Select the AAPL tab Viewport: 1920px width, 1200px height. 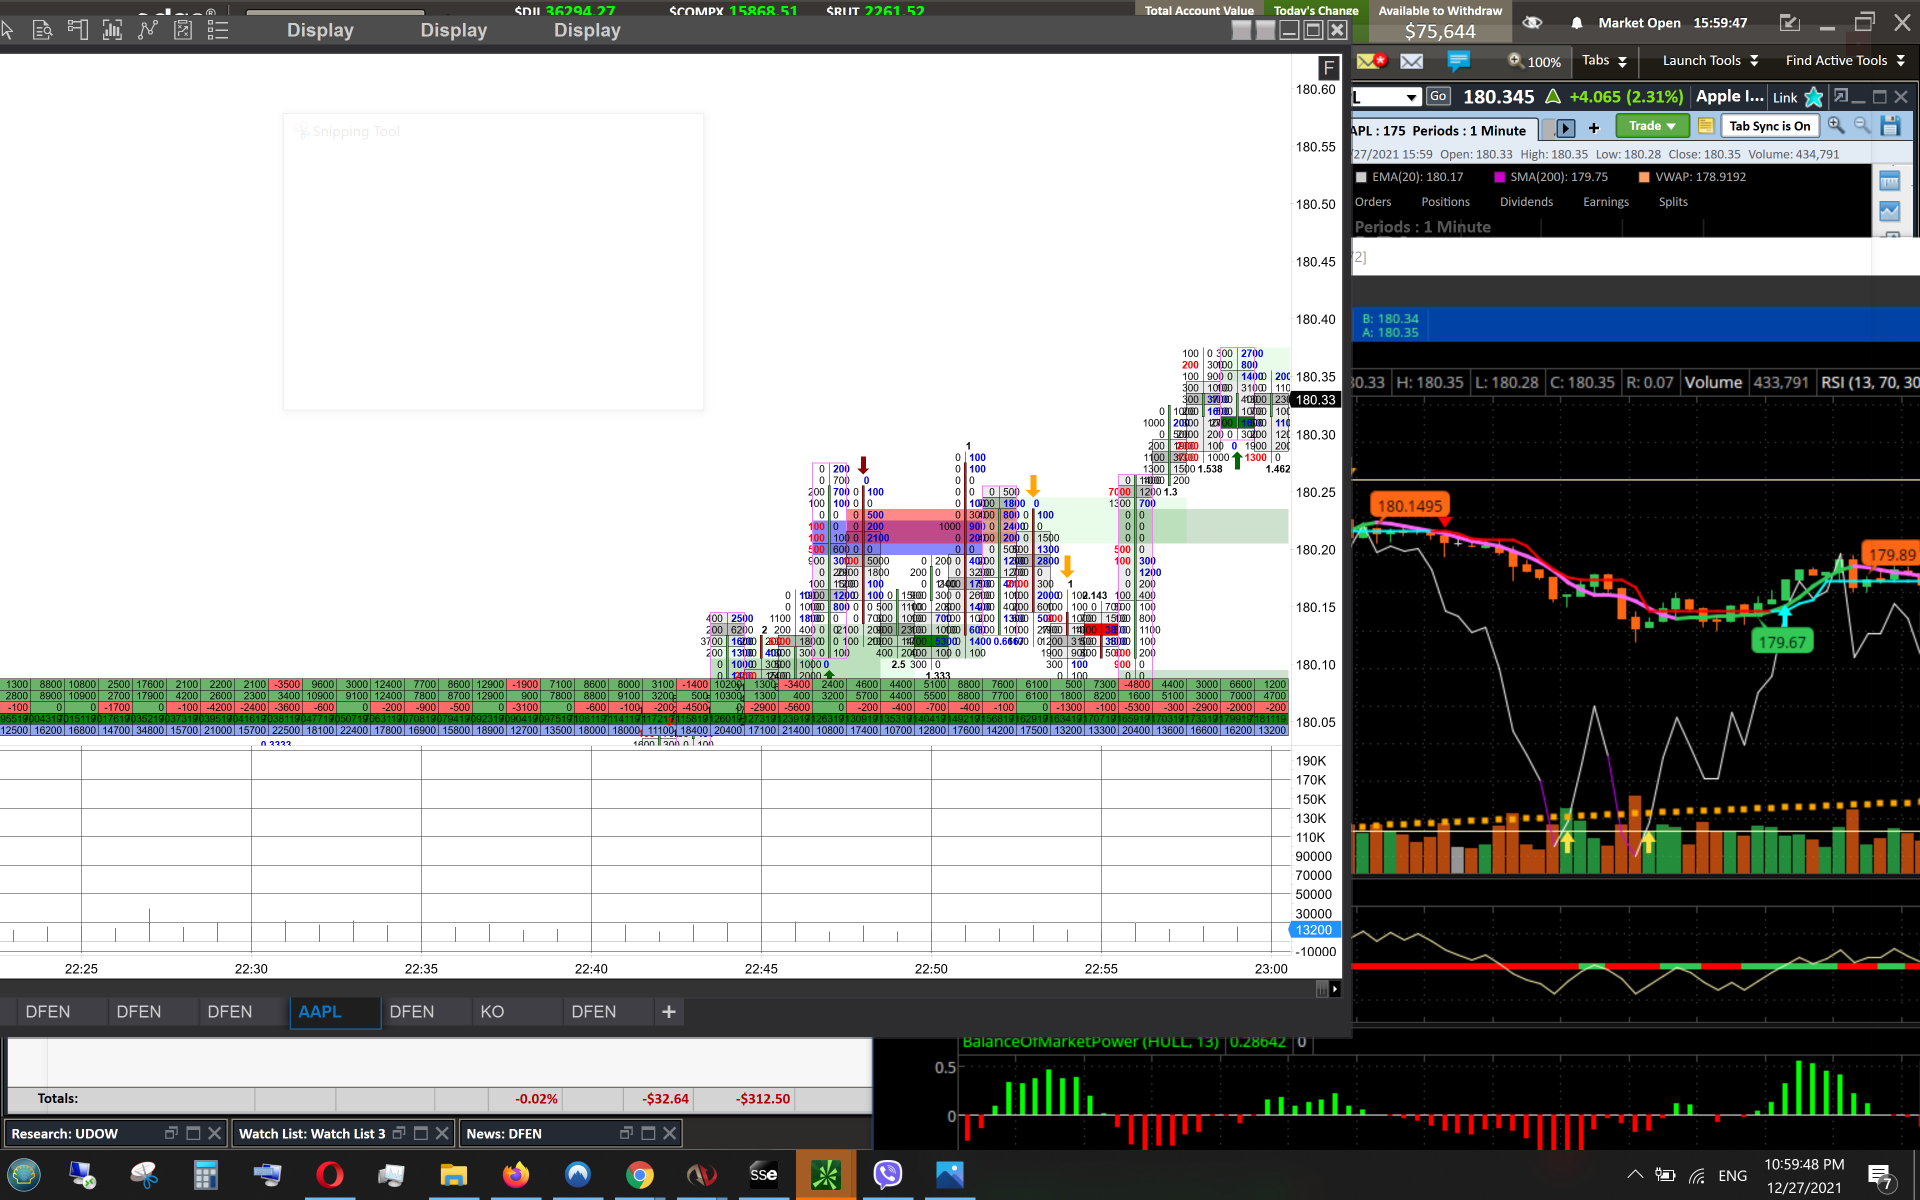coord(320,1012)
